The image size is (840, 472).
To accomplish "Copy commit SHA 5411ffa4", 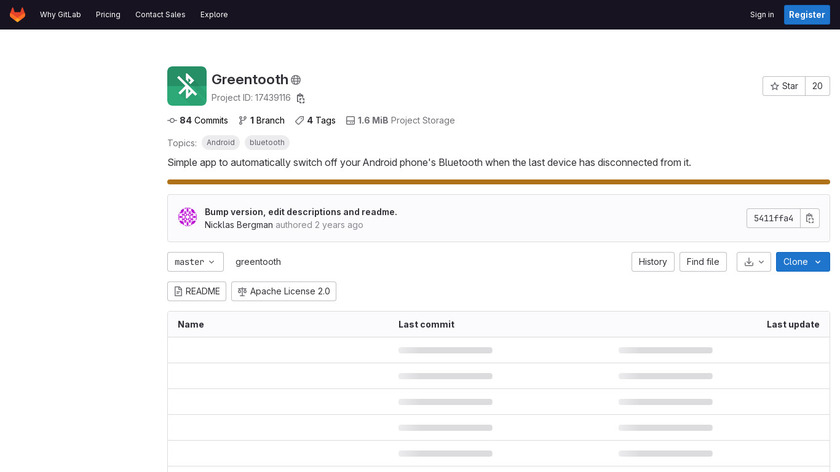I will click(810, 218).
